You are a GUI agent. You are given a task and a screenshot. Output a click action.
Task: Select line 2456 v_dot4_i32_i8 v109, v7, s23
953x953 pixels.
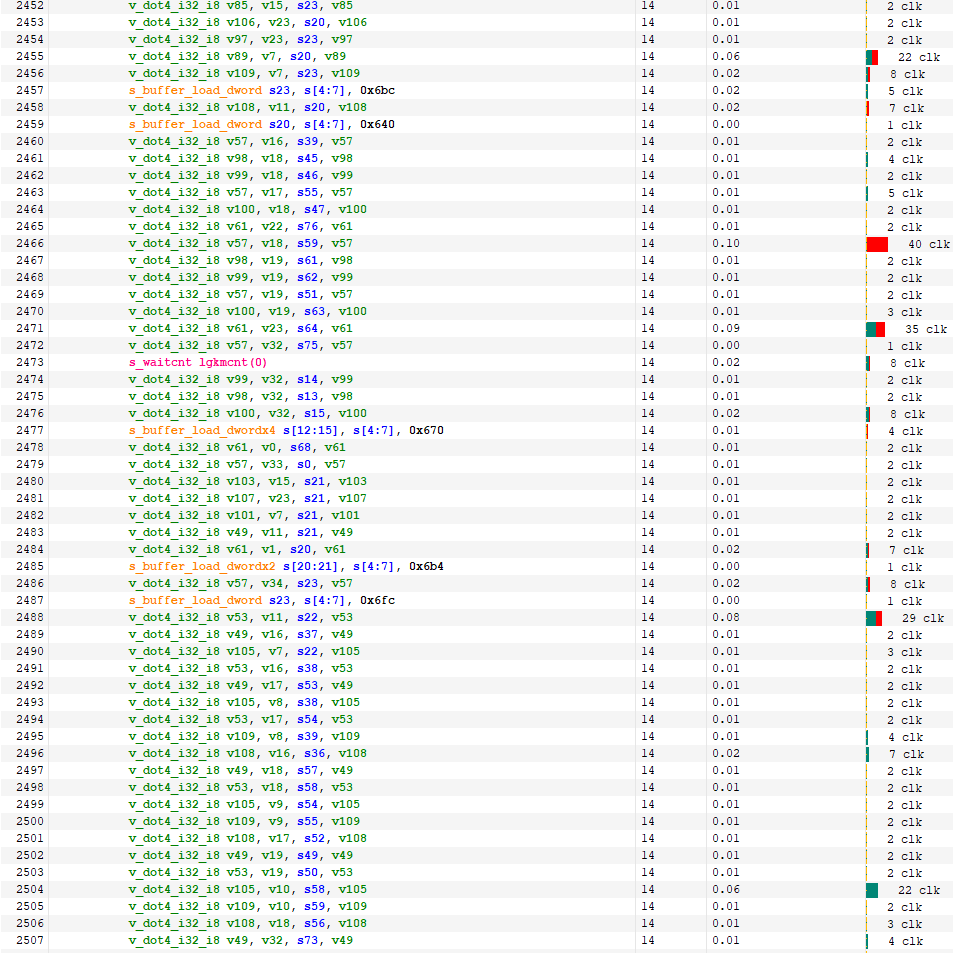[x=244, y=74]
